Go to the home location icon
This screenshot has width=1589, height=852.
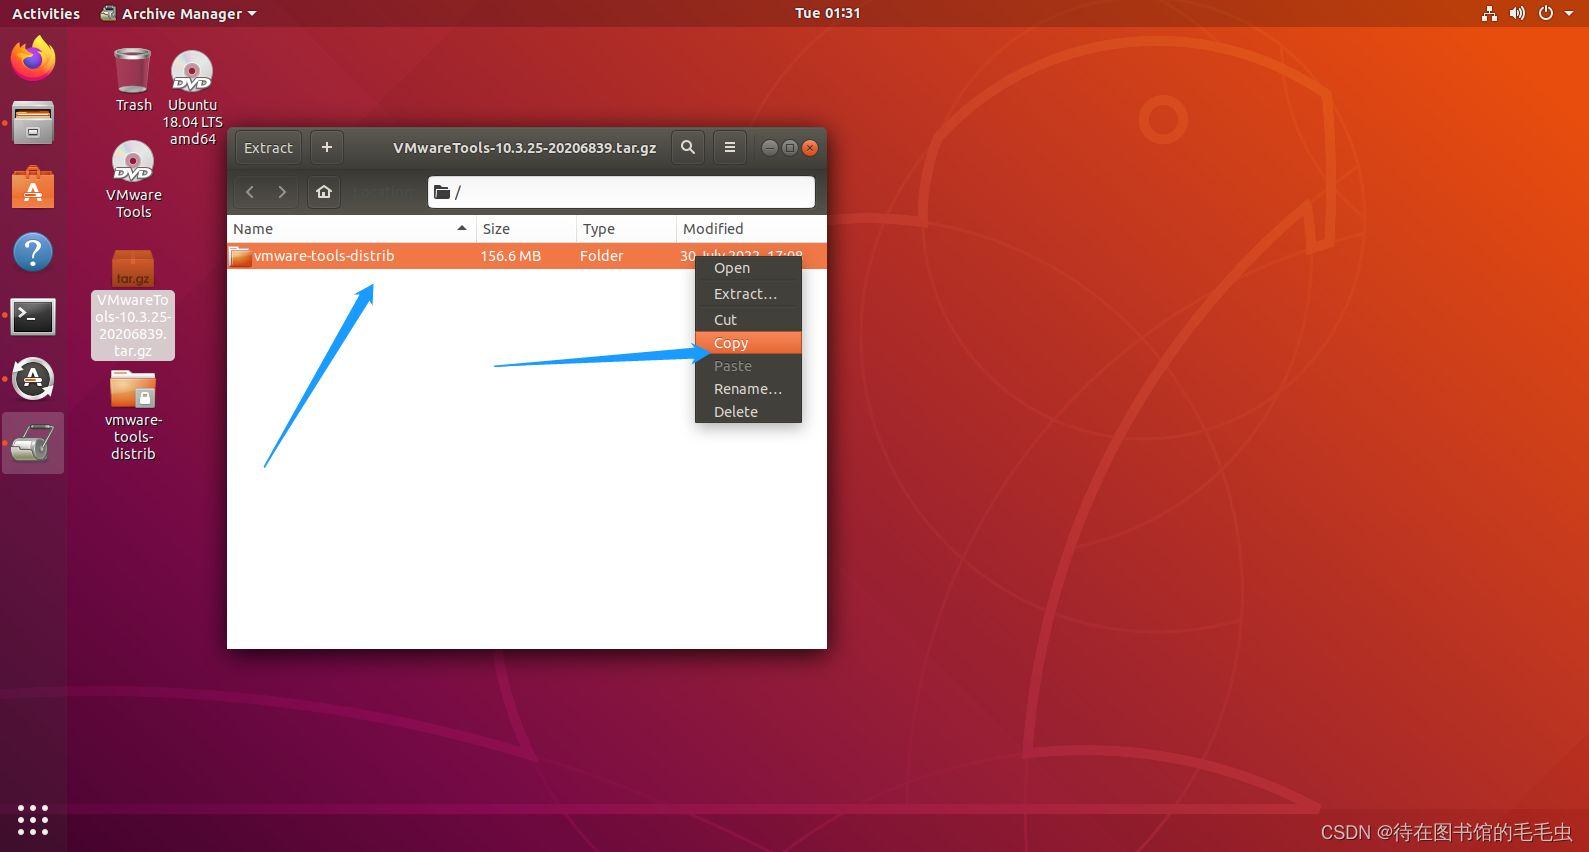[324, 192]
